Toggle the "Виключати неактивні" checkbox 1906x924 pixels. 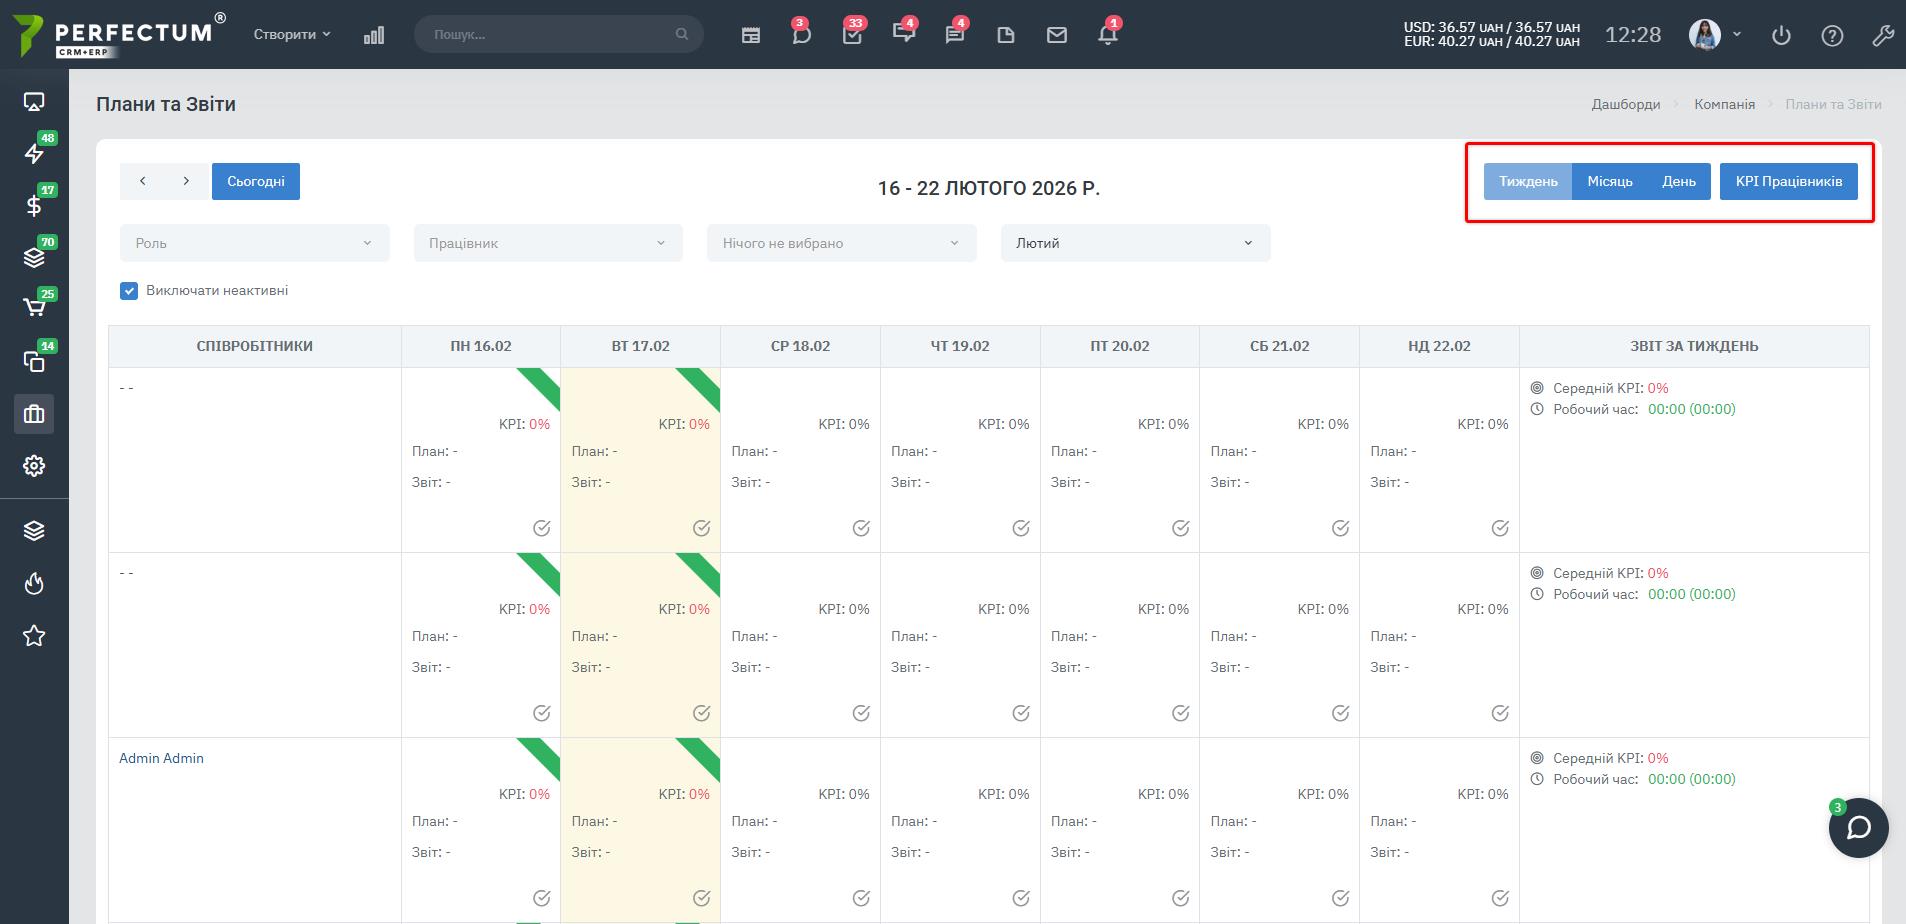click(x=129, y=291)
